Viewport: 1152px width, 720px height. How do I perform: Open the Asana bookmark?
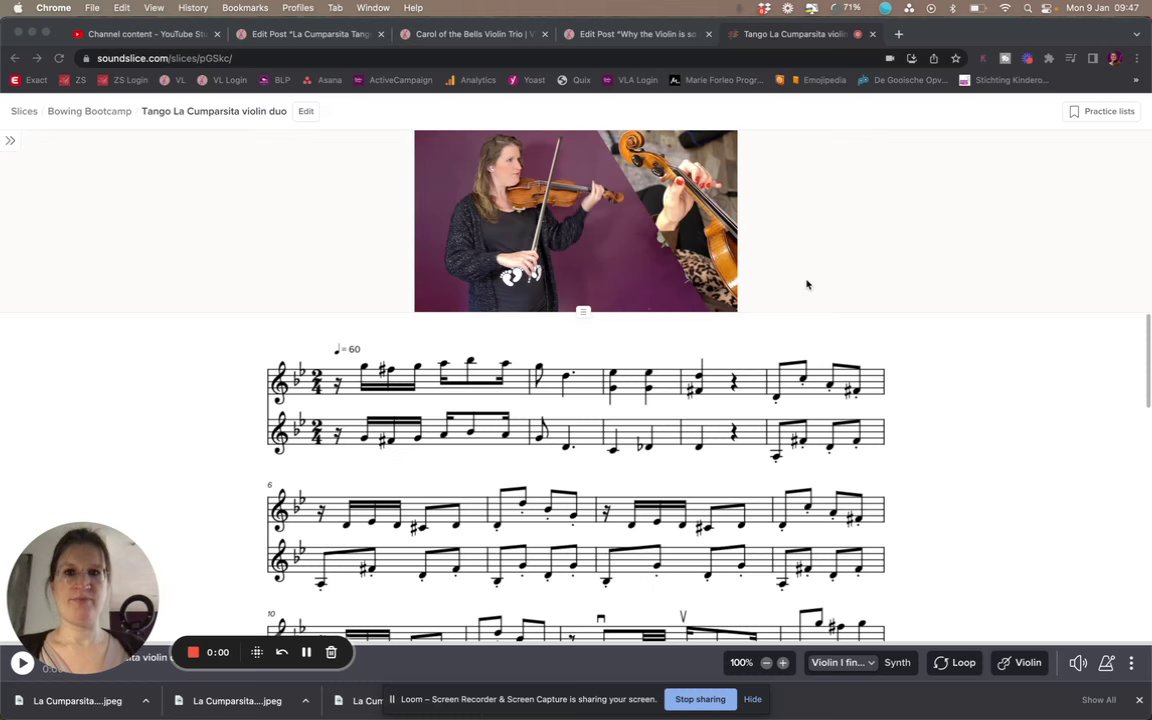pos(322,80)
